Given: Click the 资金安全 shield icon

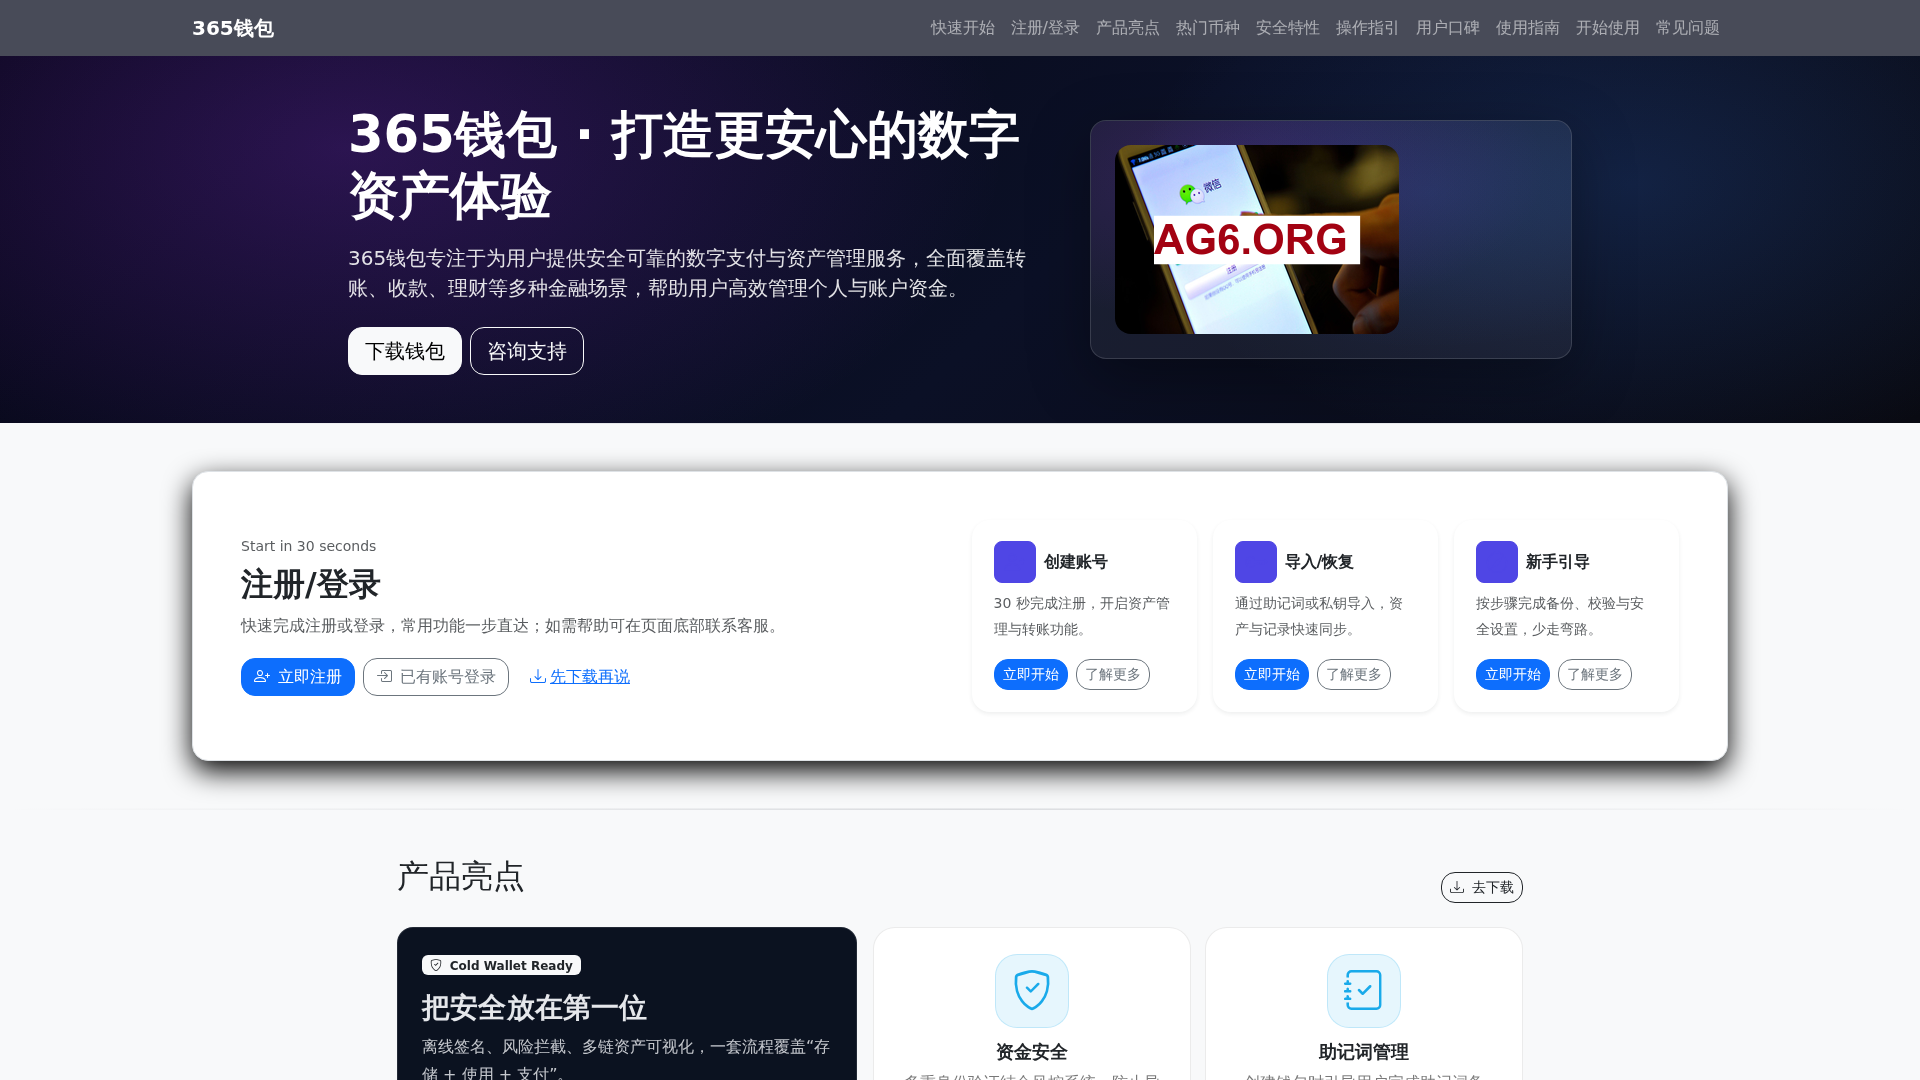Looking at the screenshot, I should tap(1032, 991).
